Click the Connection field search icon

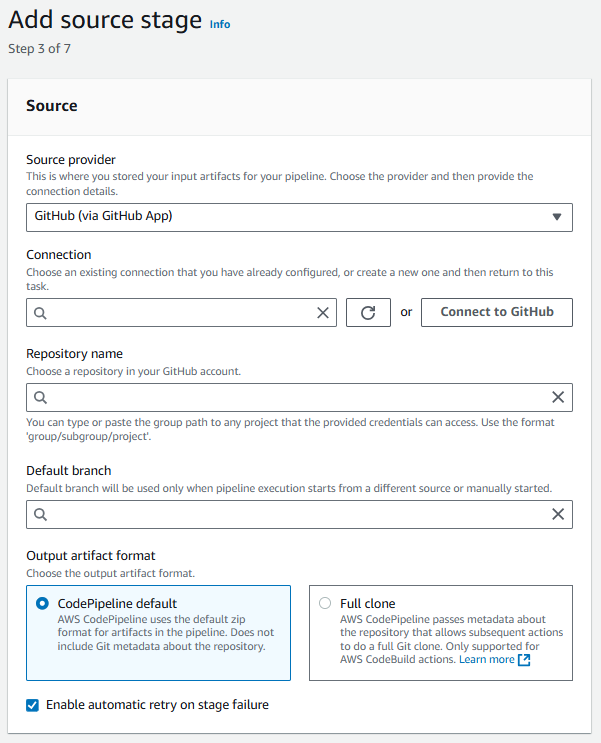coord(41,313)
